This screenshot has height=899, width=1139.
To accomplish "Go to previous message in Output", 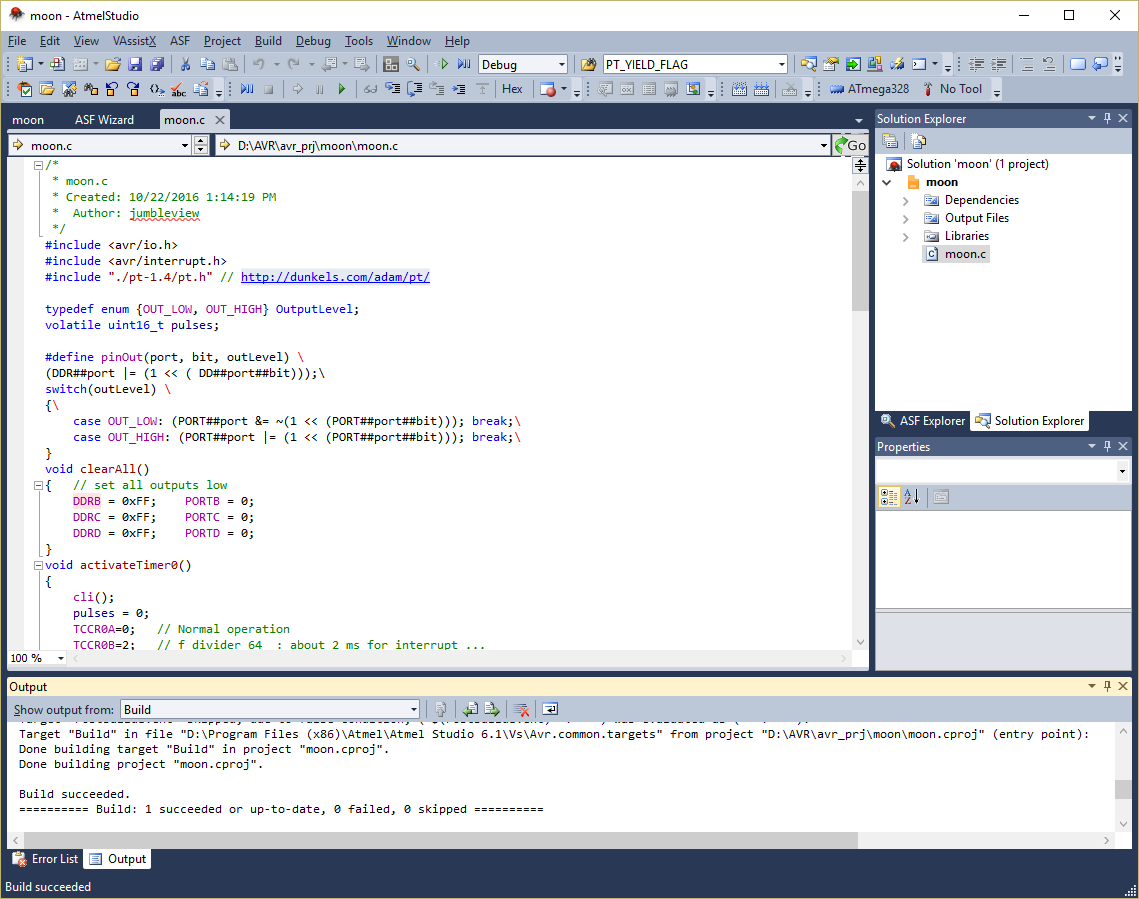I will pyautogui.click(x=470, y=709).
